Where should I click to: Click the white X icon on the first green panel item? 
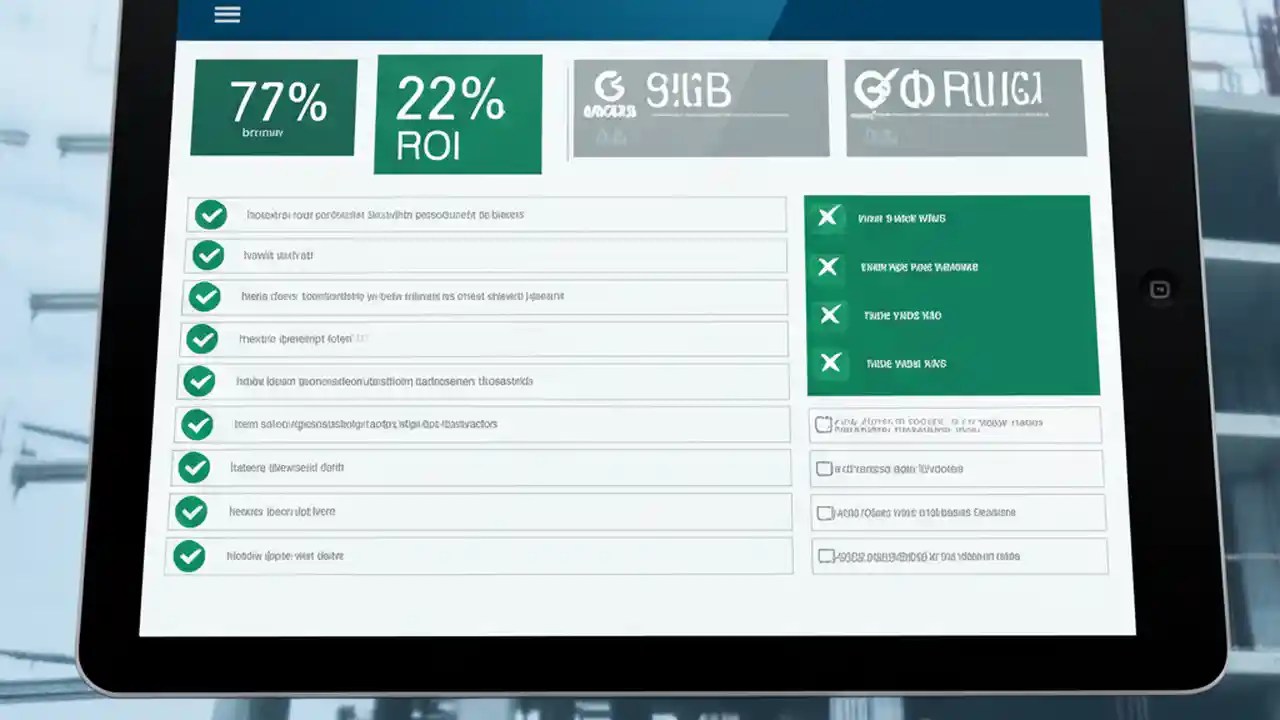(x=829, y=216)
